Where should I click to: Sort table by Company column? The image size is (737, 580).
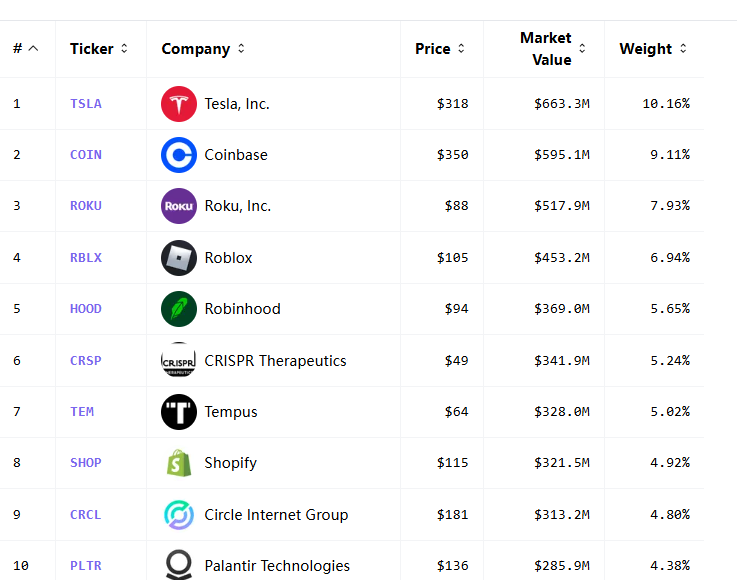[x=203, y=49]
